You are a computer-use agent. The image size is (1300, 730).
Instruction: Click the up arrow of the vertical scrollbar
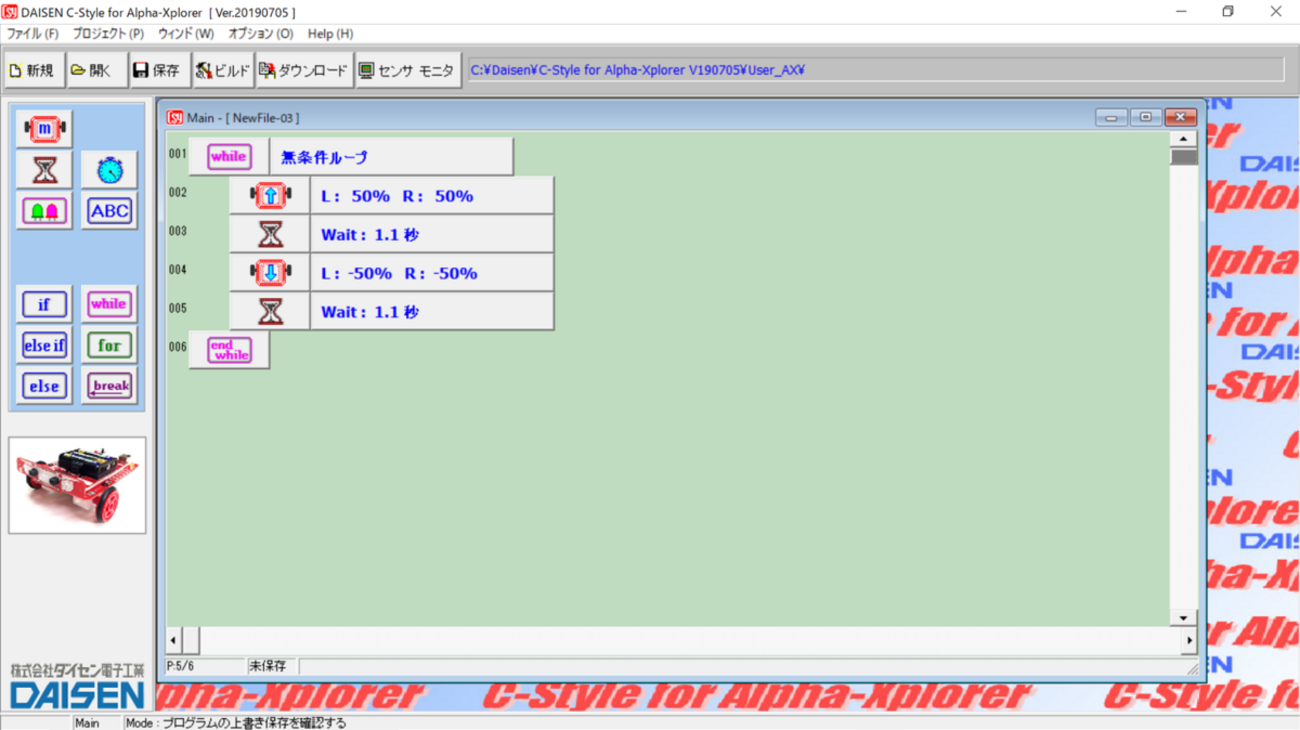[1184, 139]
